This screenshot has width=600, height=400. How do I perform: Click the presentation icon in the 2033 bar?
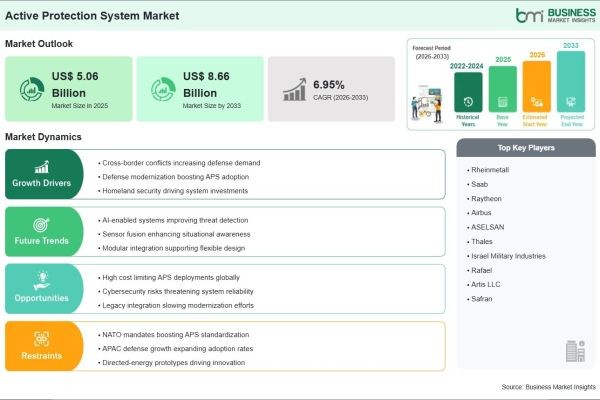tap(571, 102)
